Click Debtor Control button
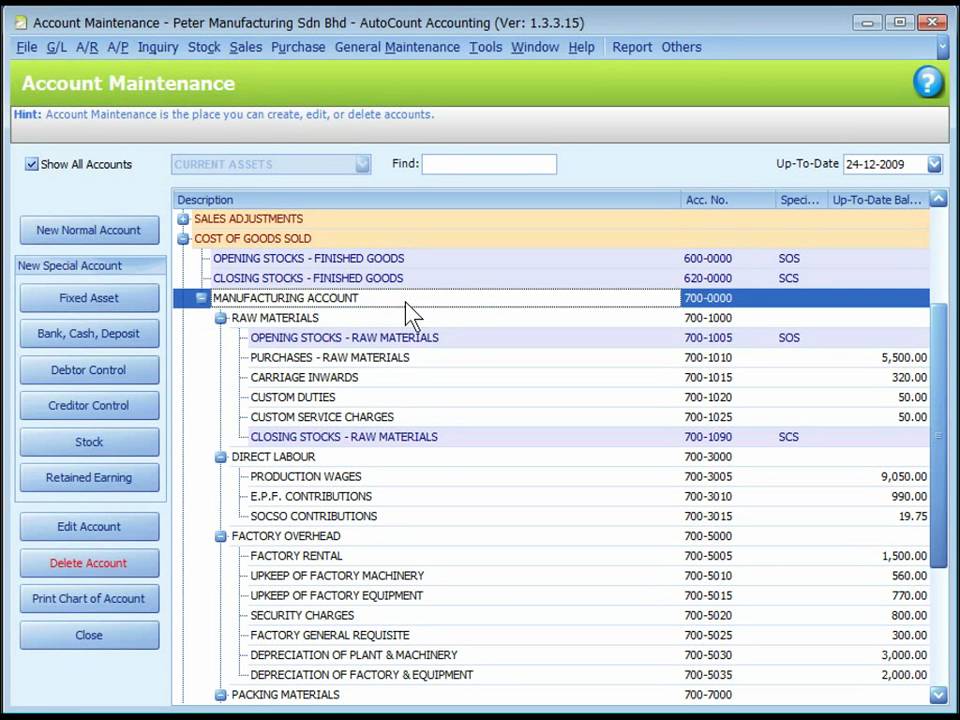The height and width of the screenshot is (720, 960). pos(89,370)
